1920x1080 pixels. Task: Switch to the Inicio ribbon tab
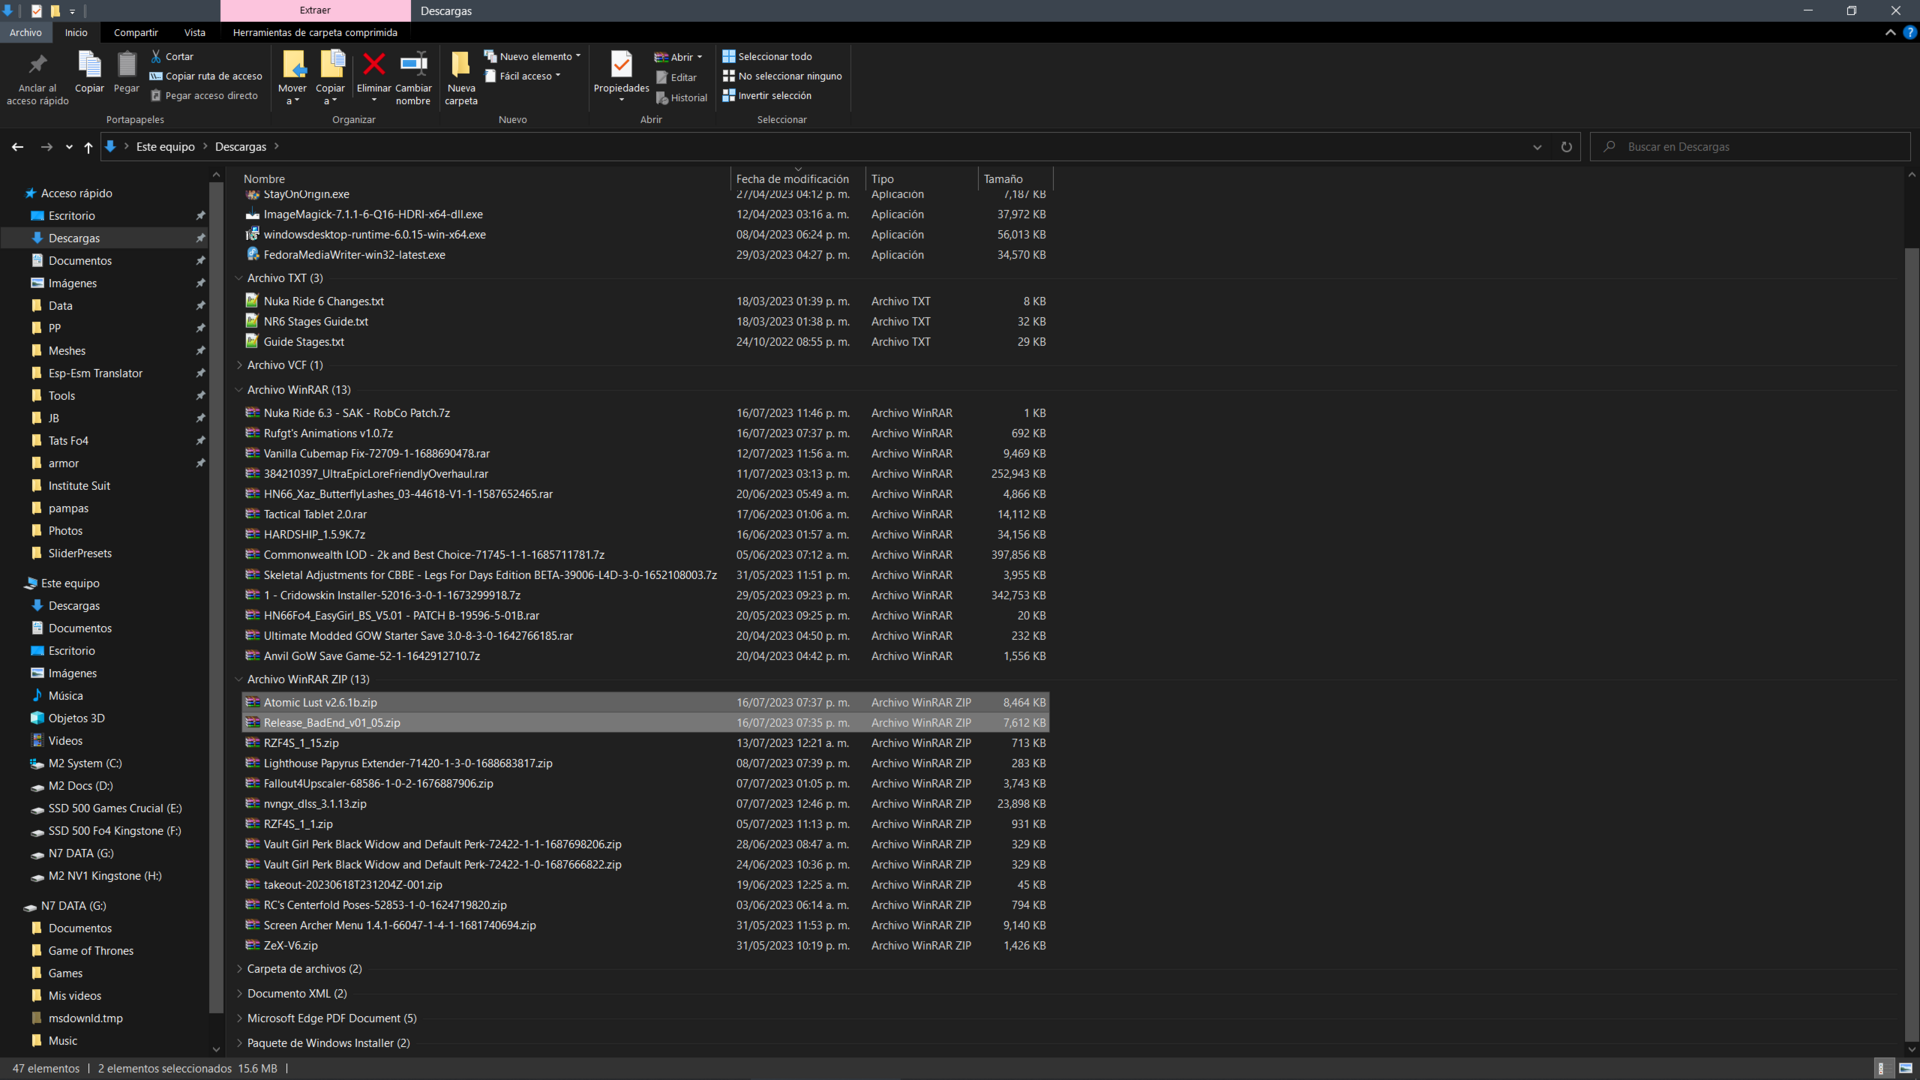click(76, 32)
